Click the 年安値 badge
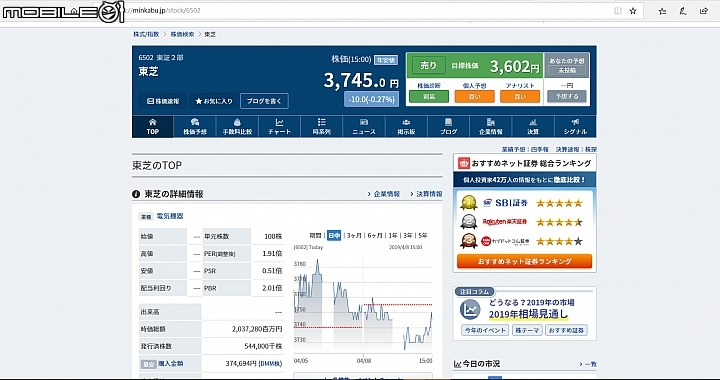 (x=386, y=60)
